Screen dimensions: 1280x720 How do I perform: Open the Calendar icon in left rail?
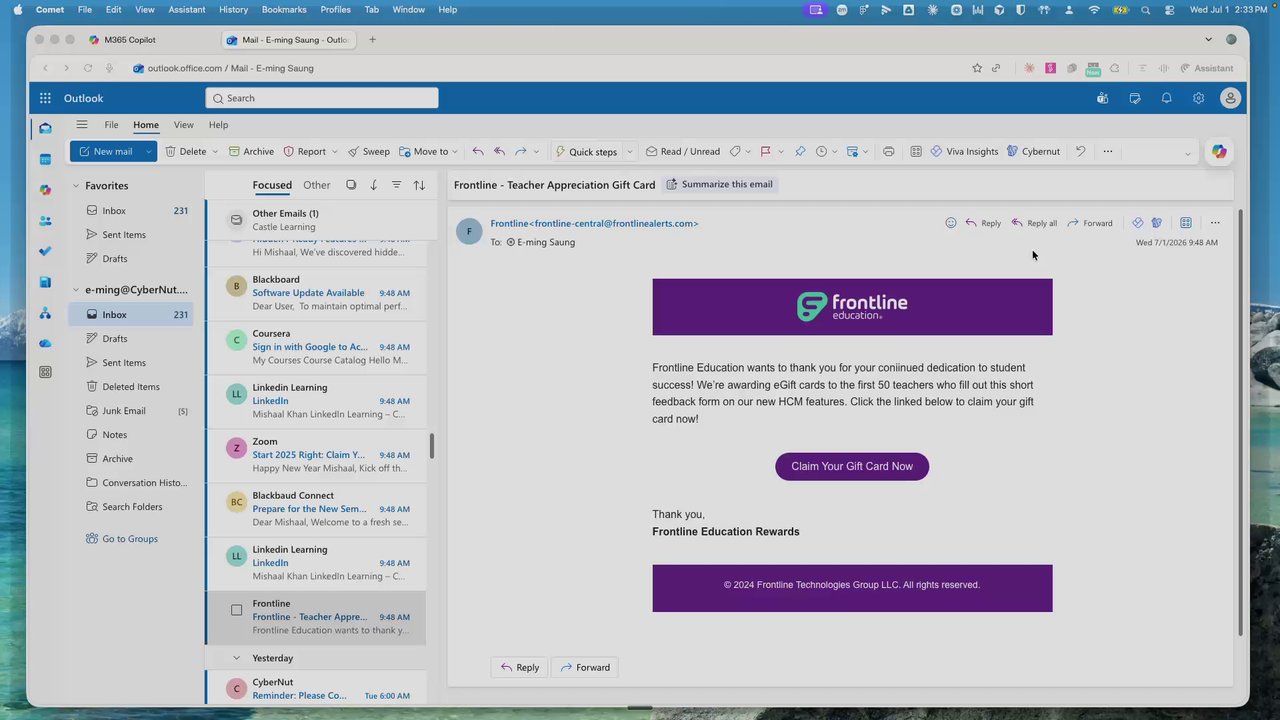click(x=45, y=159)
